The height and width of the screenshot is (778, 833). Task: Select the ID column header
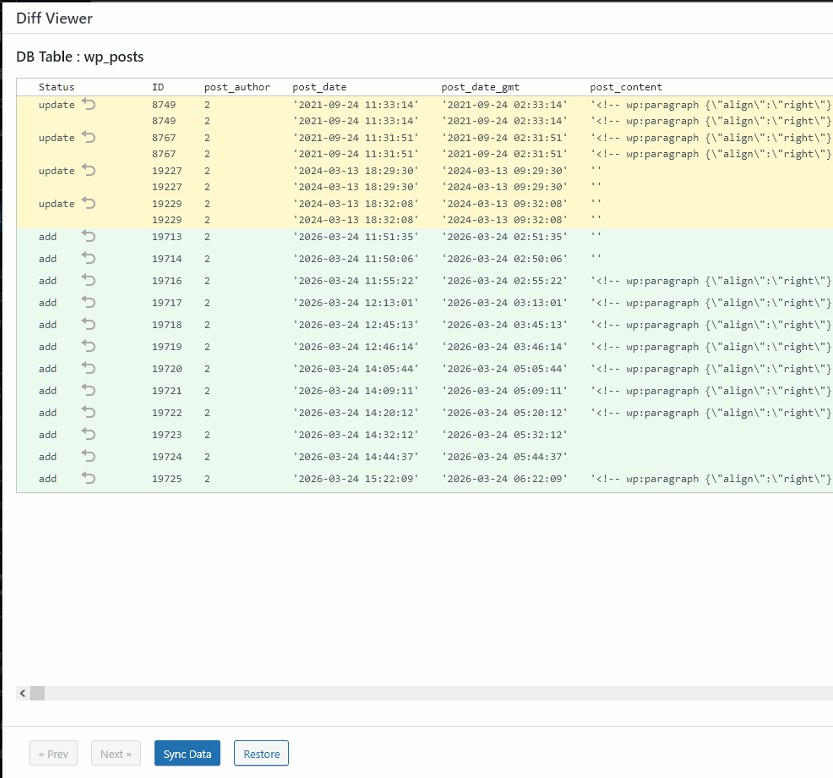click(158, 87)
